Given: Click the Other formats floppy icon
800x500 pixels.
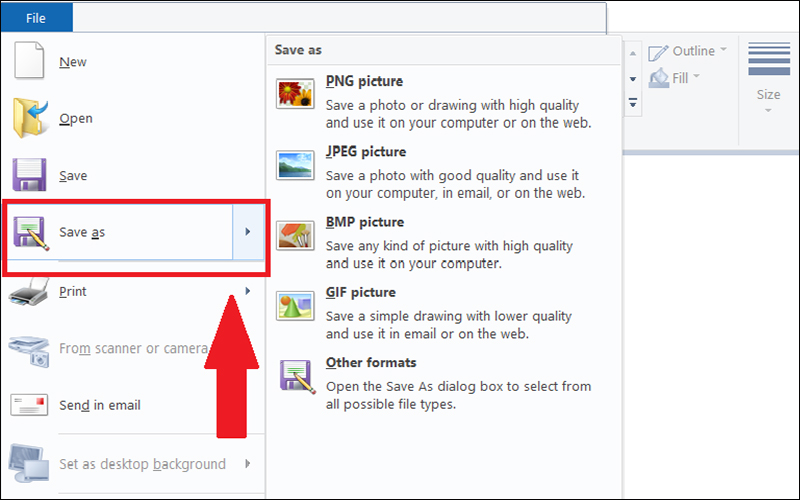Looking at the screenshot, I should pyautogui.click(x=295, y=376).
